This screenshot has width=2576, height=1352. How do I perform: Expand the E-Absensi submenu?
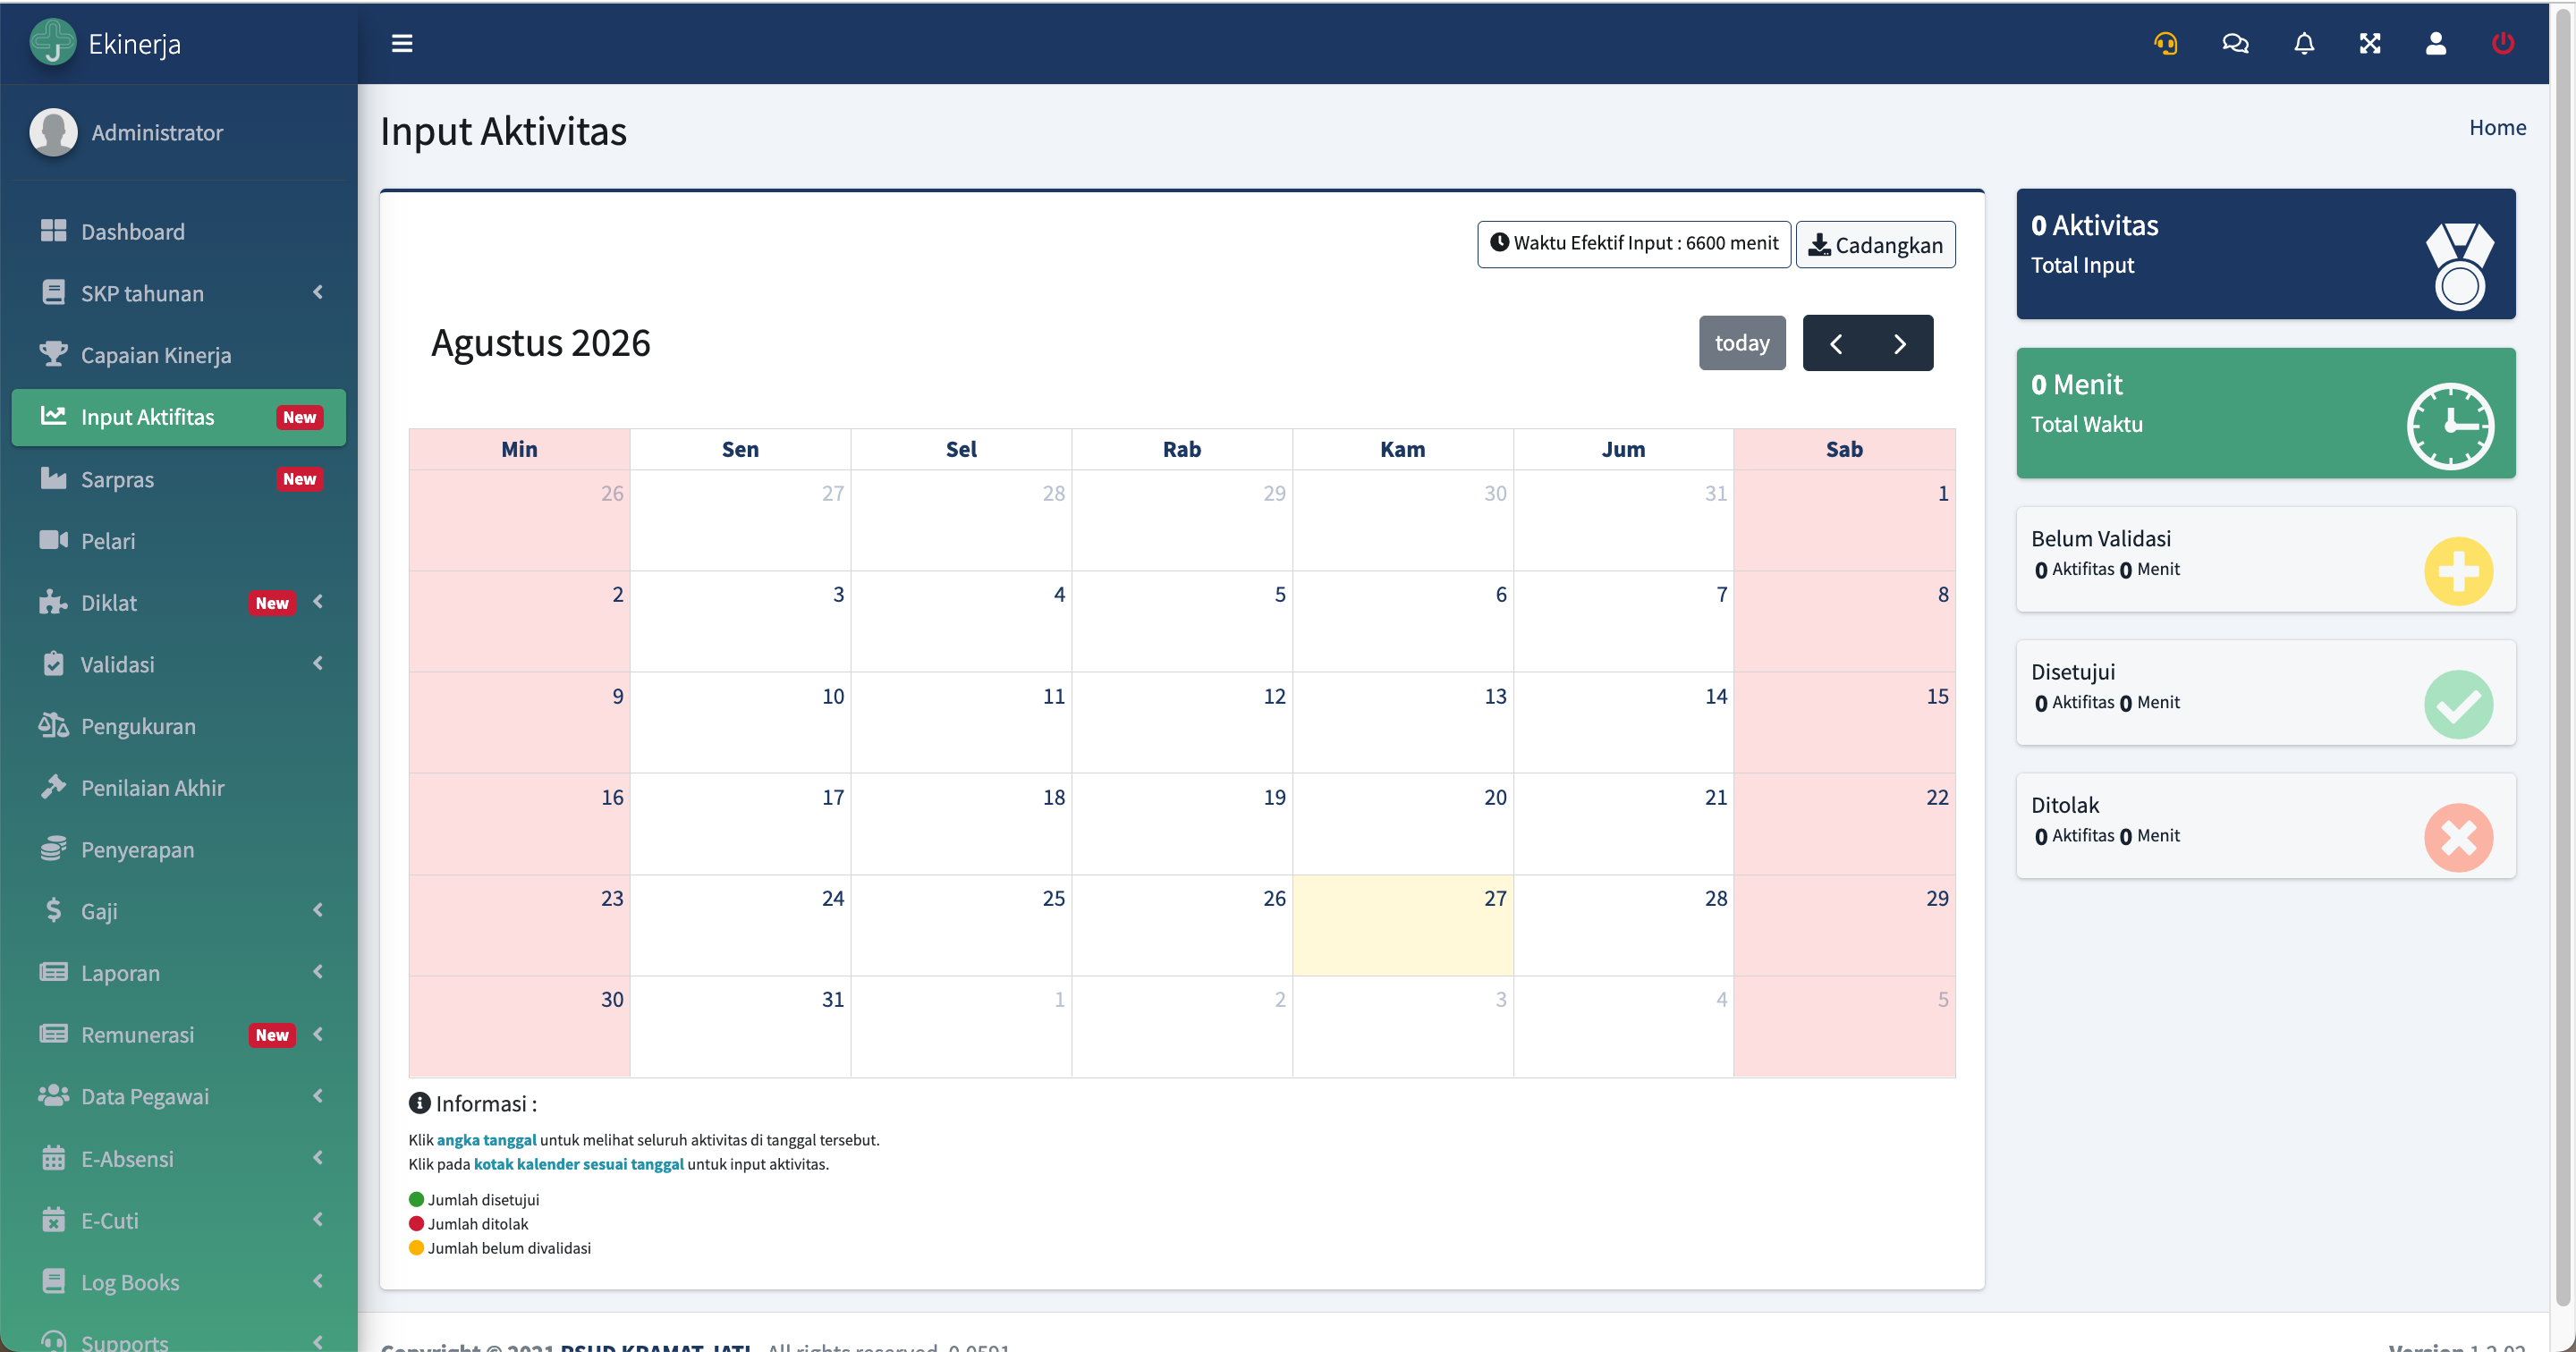318,1158
